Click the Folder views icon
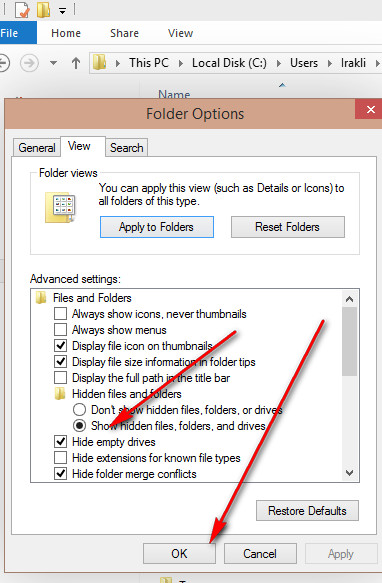Image resolution: width=382 pixels, height=583 pixels. (x=60, y=207)
